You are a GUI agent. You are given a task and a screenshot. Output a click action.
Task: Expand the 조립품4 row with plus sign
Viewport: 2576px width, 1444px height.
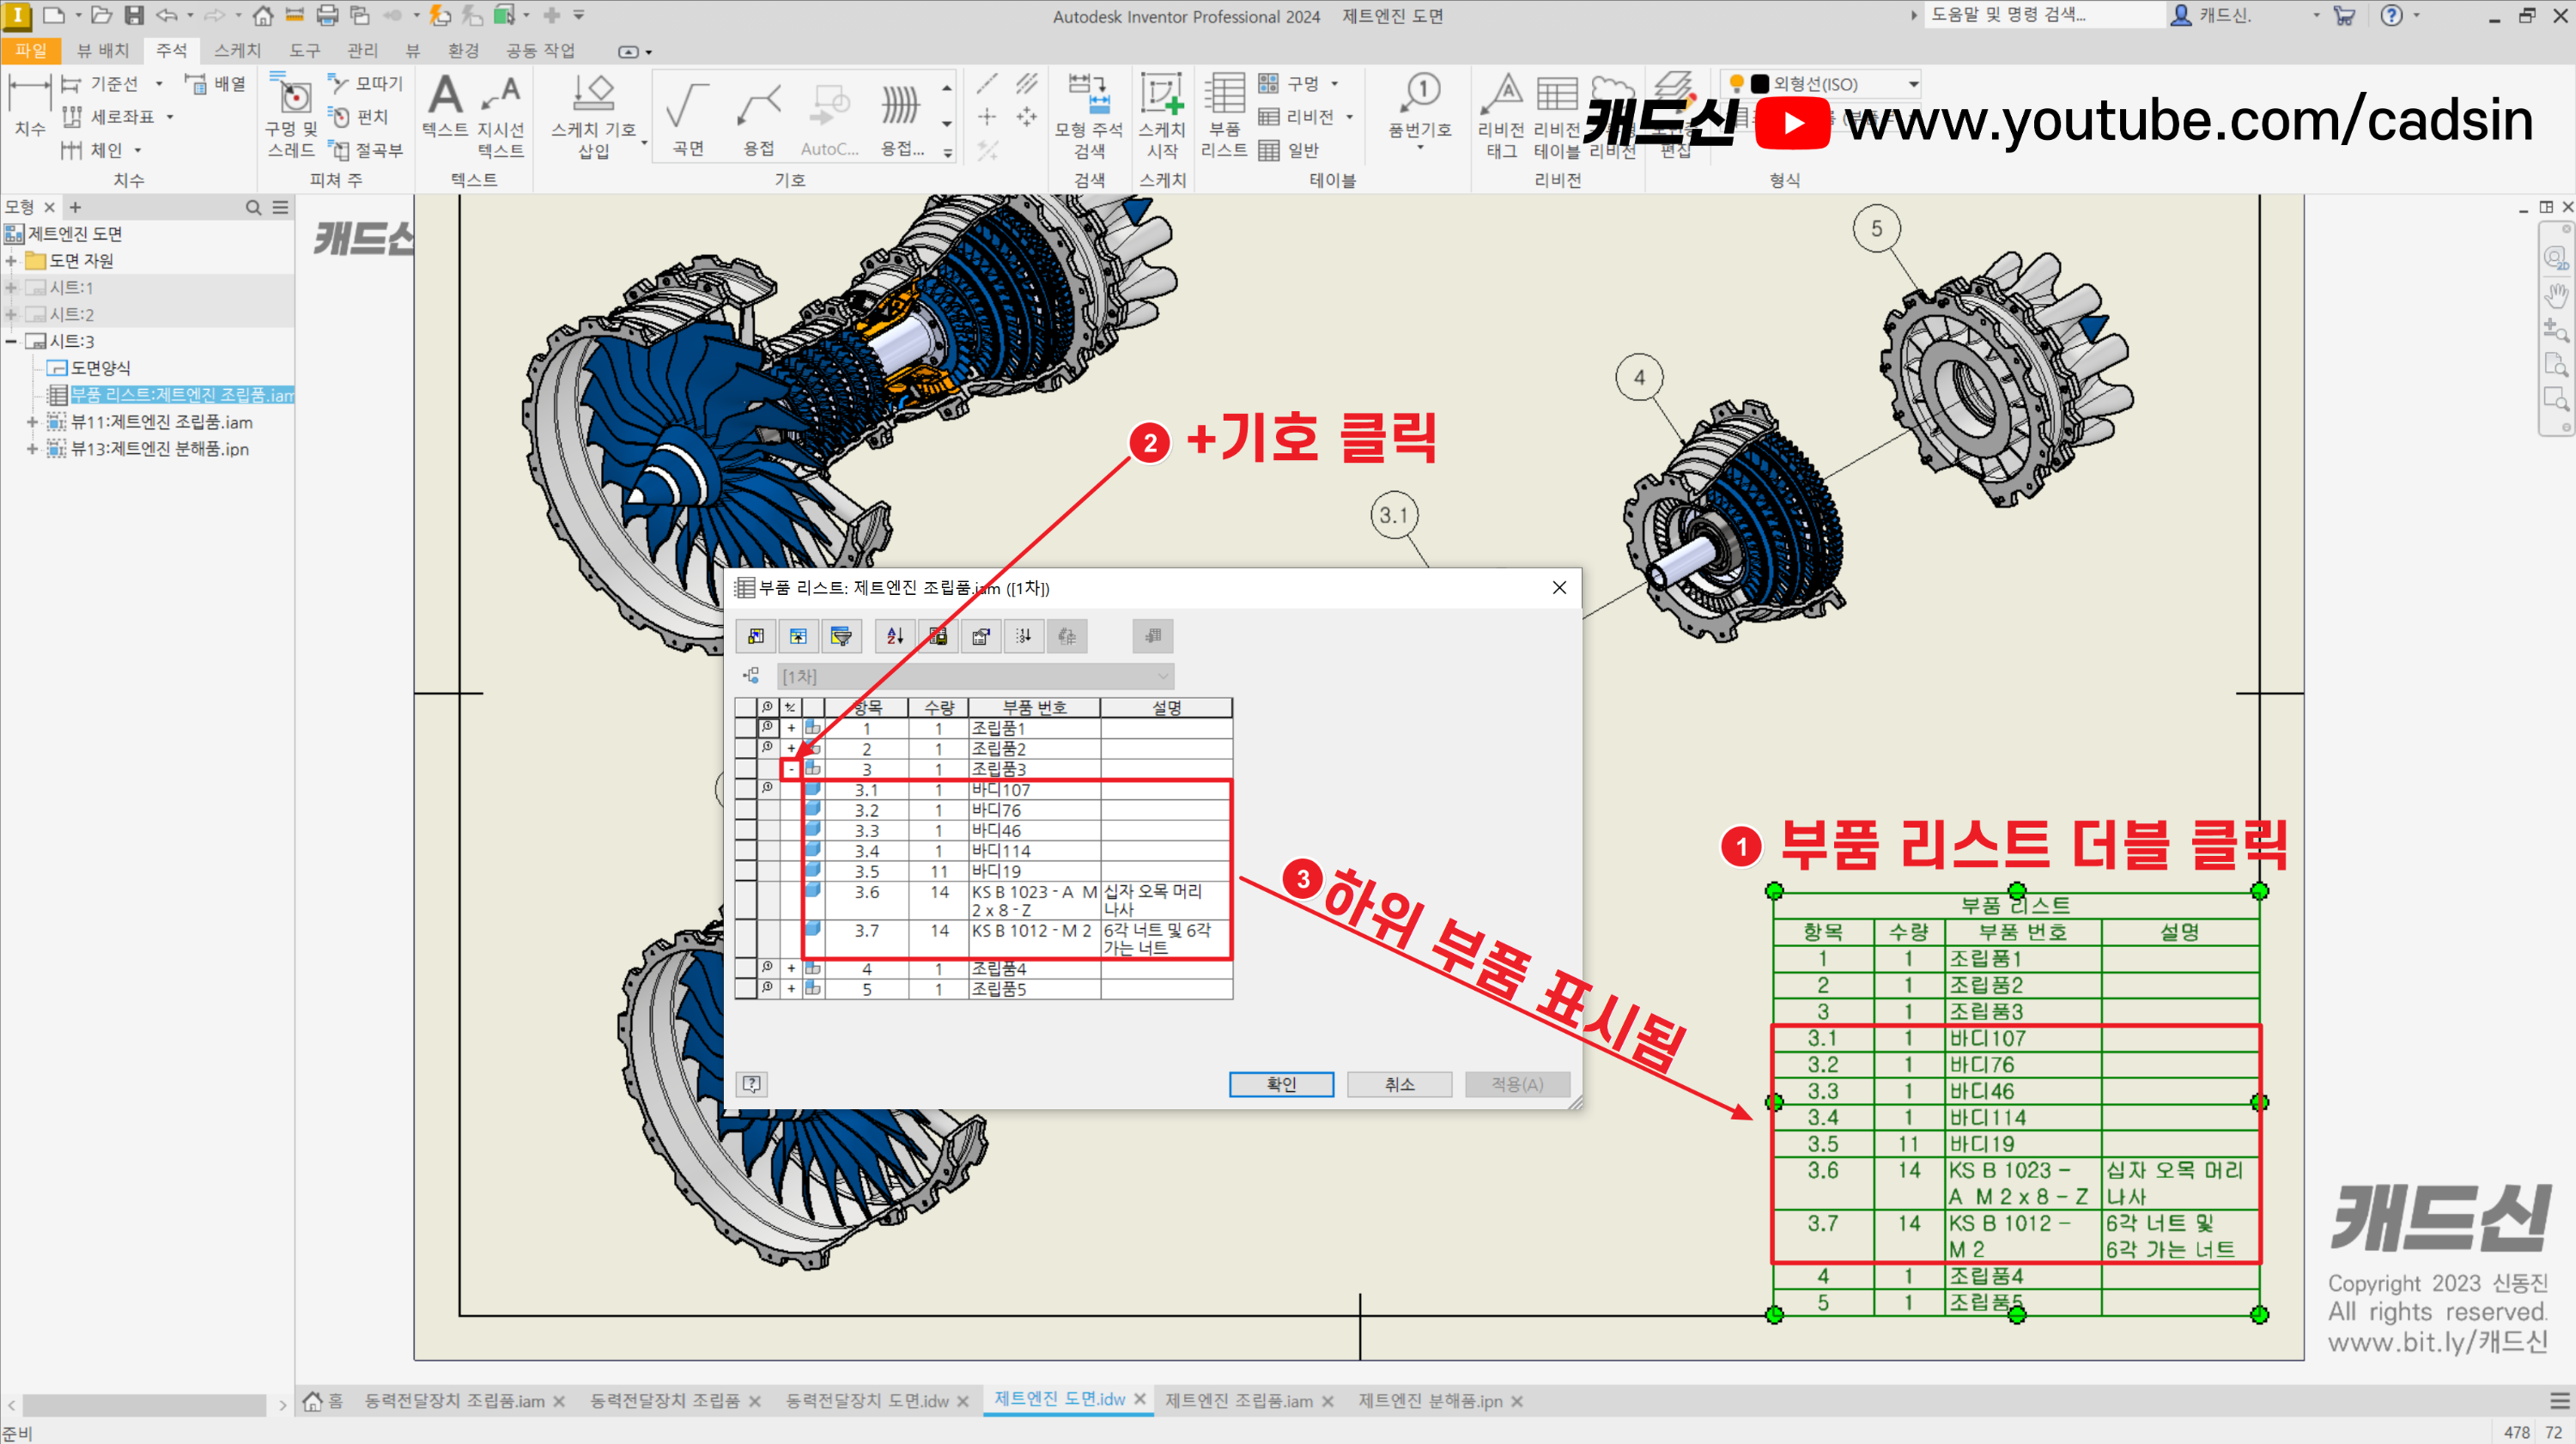791,968
